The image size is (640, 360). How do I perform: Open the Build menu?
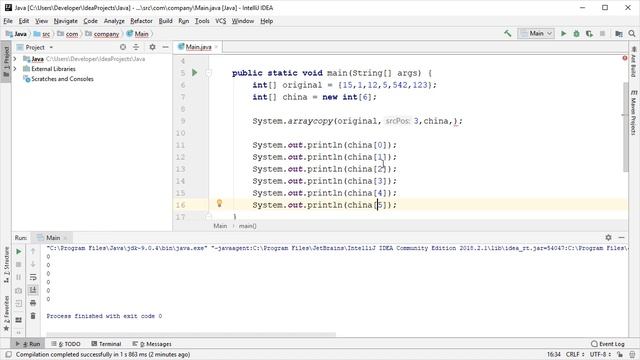(165, 21)
